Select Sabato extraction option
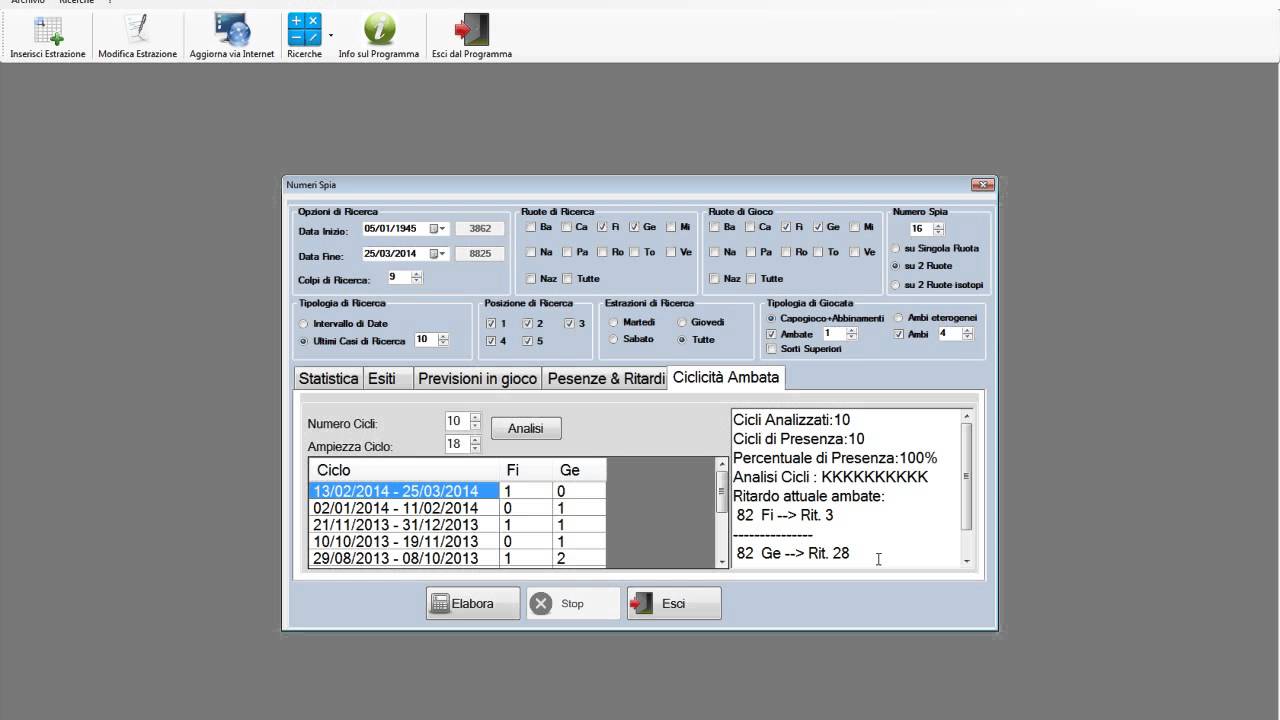 click(x=614, y=339)
